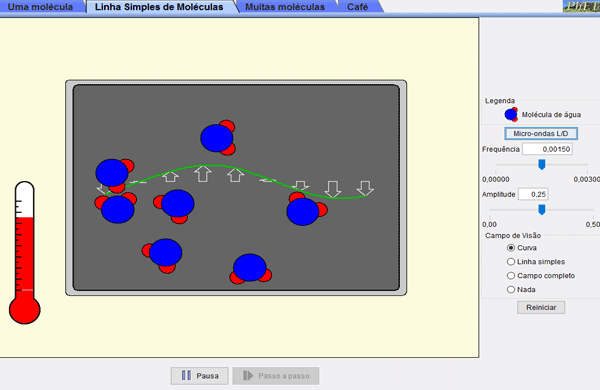
Task: Click the PhET logo in the corner
Action: [x=581, y=6]
